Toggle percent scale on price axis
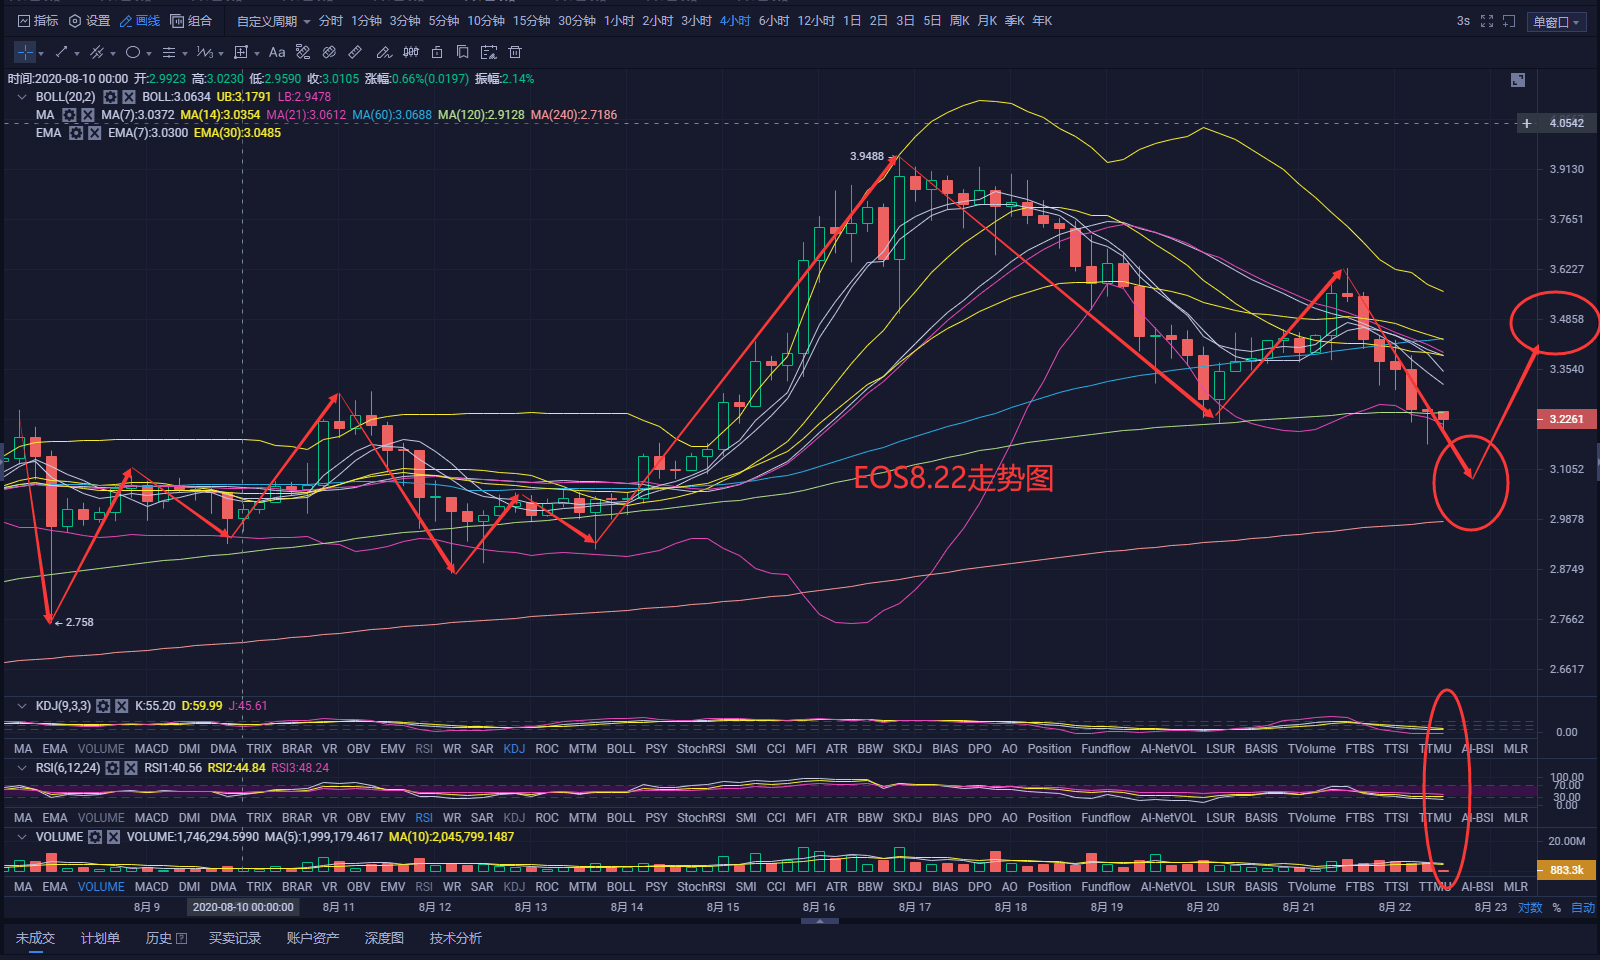The width and height of the screenshot is (1600, 960). (1556, 908)
